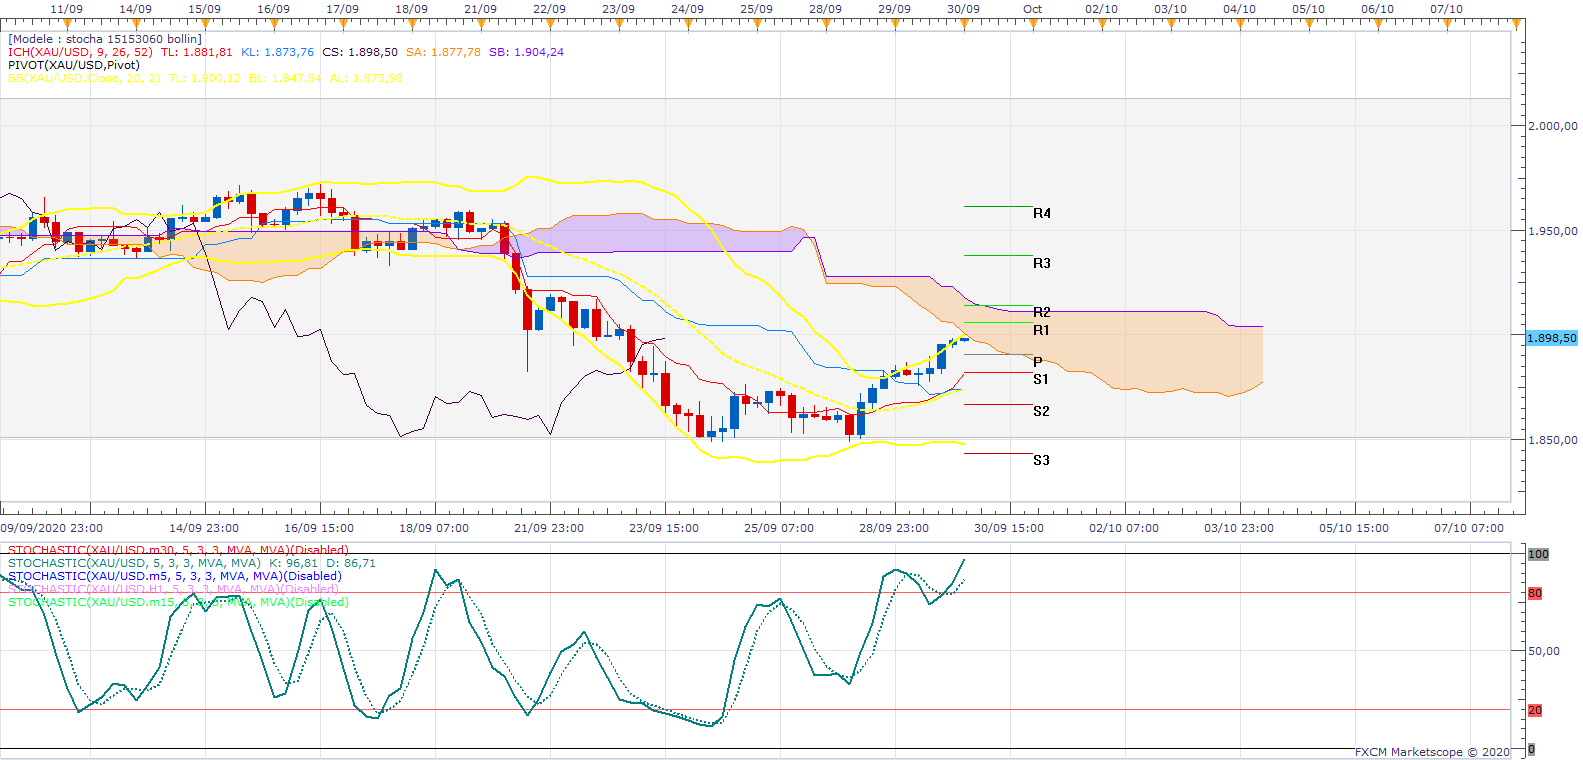Click the 1.950,00 price axis label

point(1553,231)
